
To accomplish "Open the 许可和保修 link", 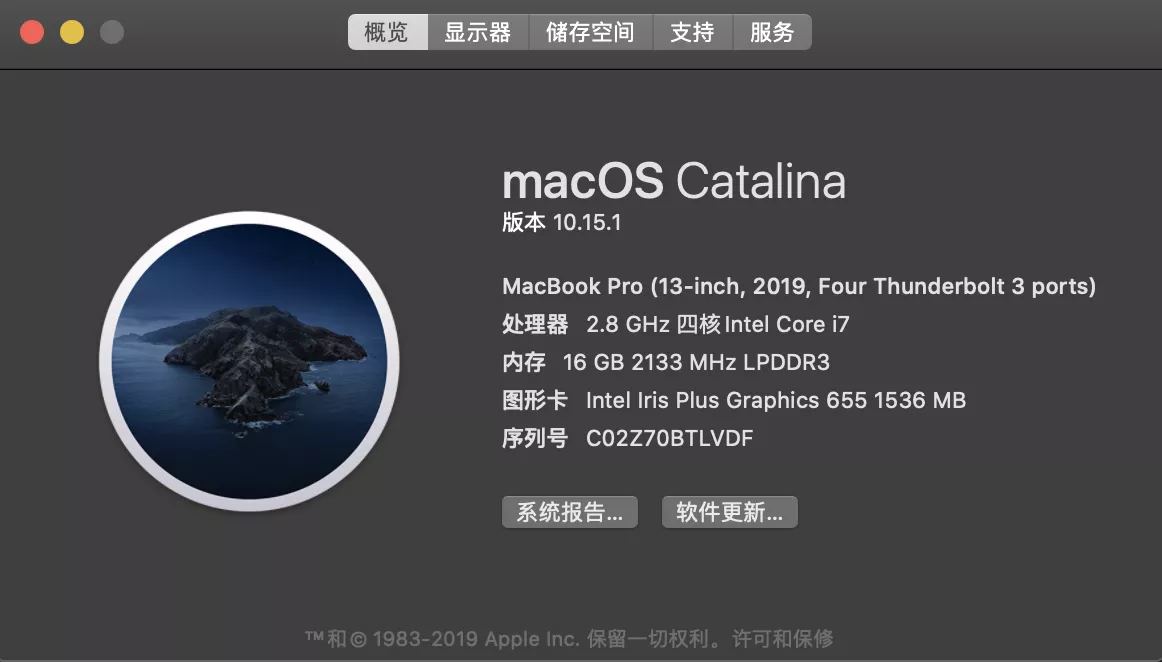I will [783, 638].
